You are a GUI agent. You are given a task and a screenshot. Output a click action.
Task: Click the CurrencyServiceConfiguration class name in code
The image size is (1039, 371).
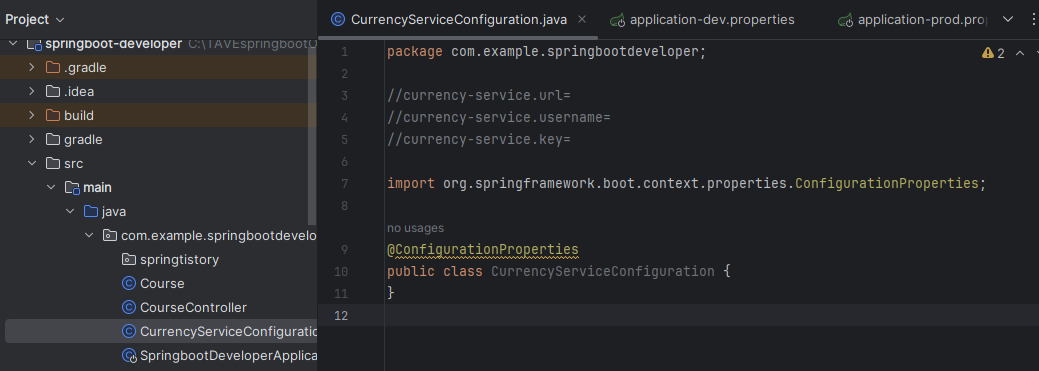(x=602, y=272)
